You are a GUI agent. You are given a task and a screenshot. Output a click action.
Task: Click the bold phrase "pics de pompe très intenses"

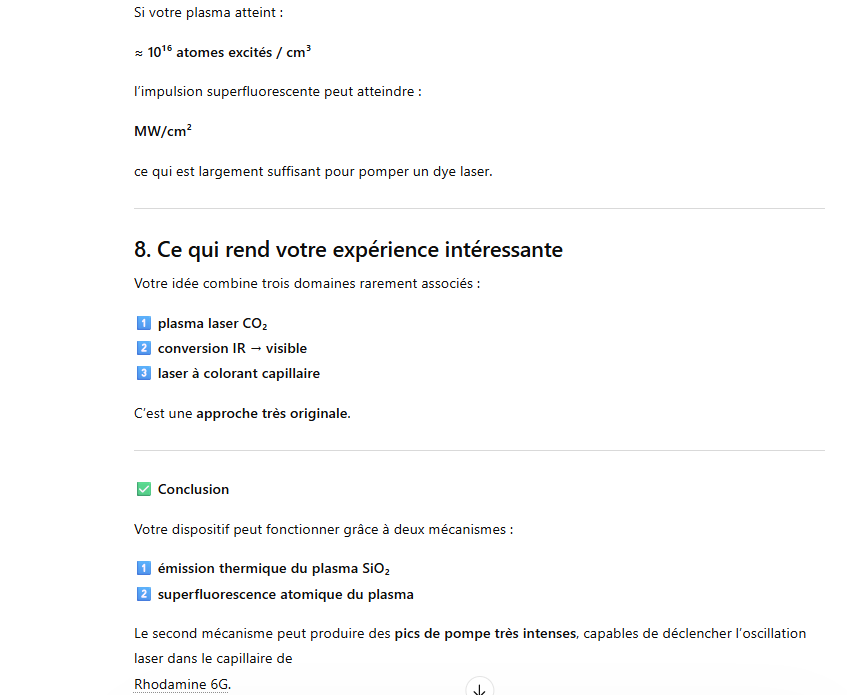pos(485,633)
